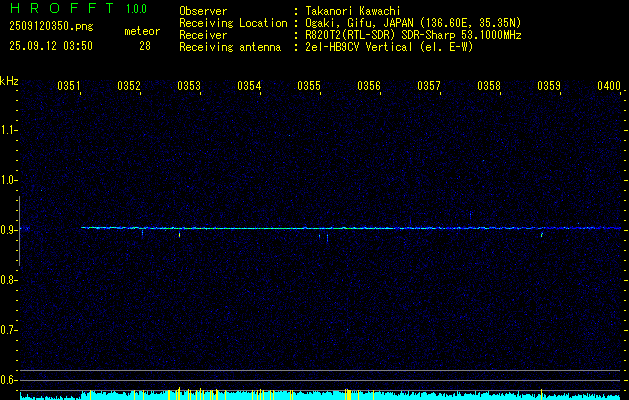Click the Observer field label
The height and width of the screenshot is (400, 629).
[x=203, y=11]
